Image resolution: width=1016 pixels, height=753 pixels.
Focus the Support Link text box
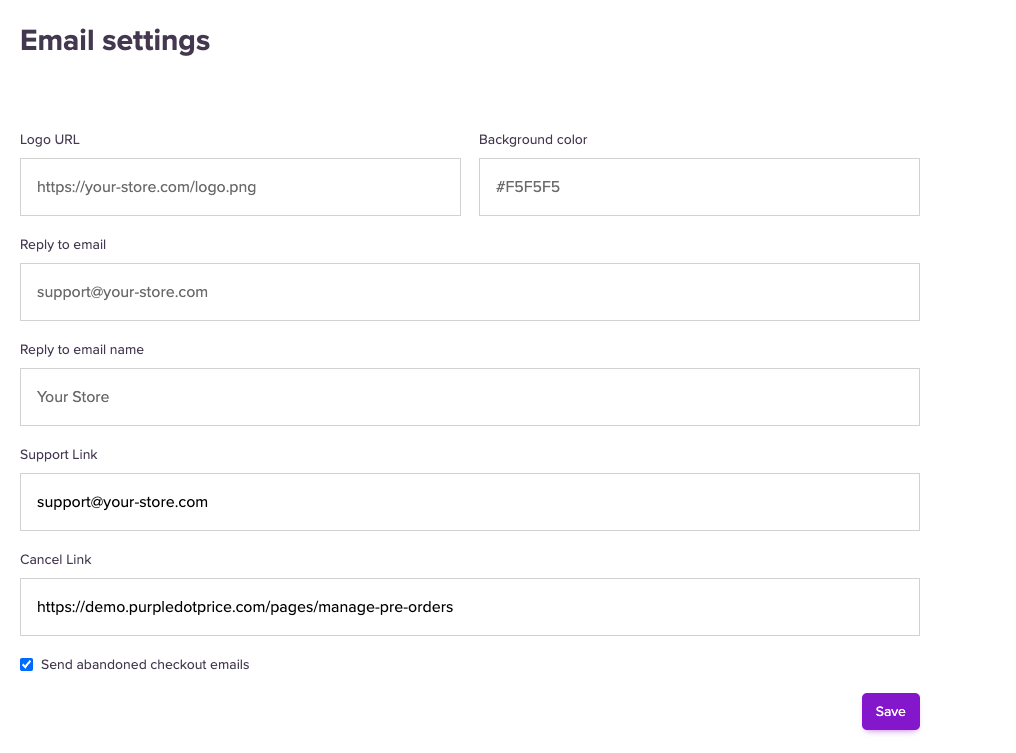click(x=469, y=502)
